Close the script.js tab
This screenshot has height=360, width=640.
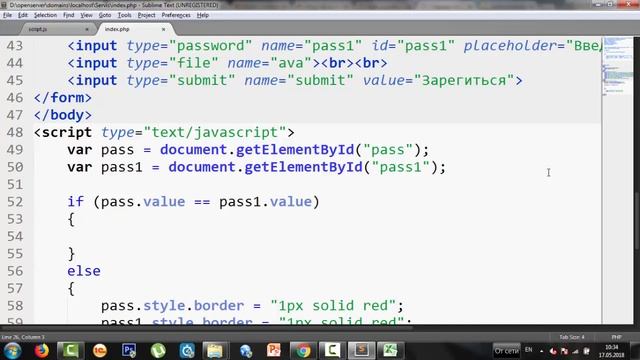87,29
